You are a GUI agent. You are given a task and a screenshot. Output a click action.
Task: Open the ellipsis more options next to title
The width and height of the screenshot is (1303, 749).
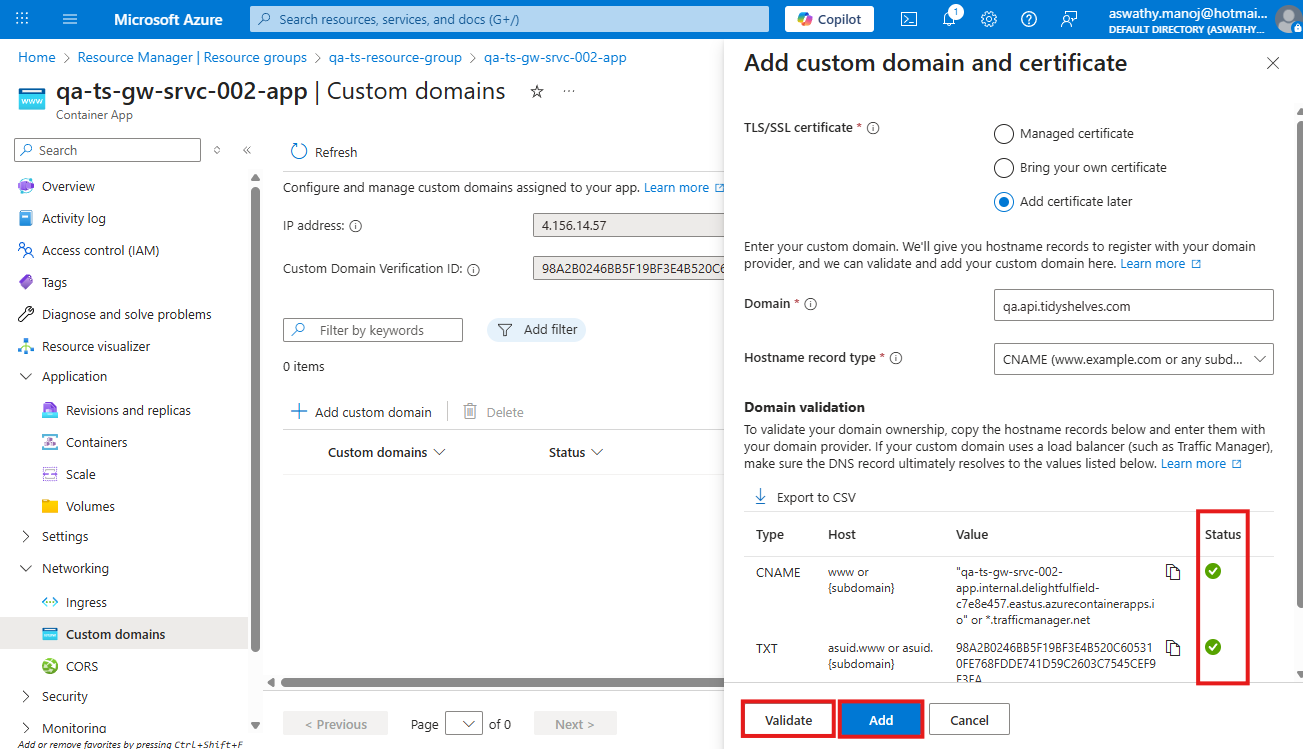coord(569,91)
